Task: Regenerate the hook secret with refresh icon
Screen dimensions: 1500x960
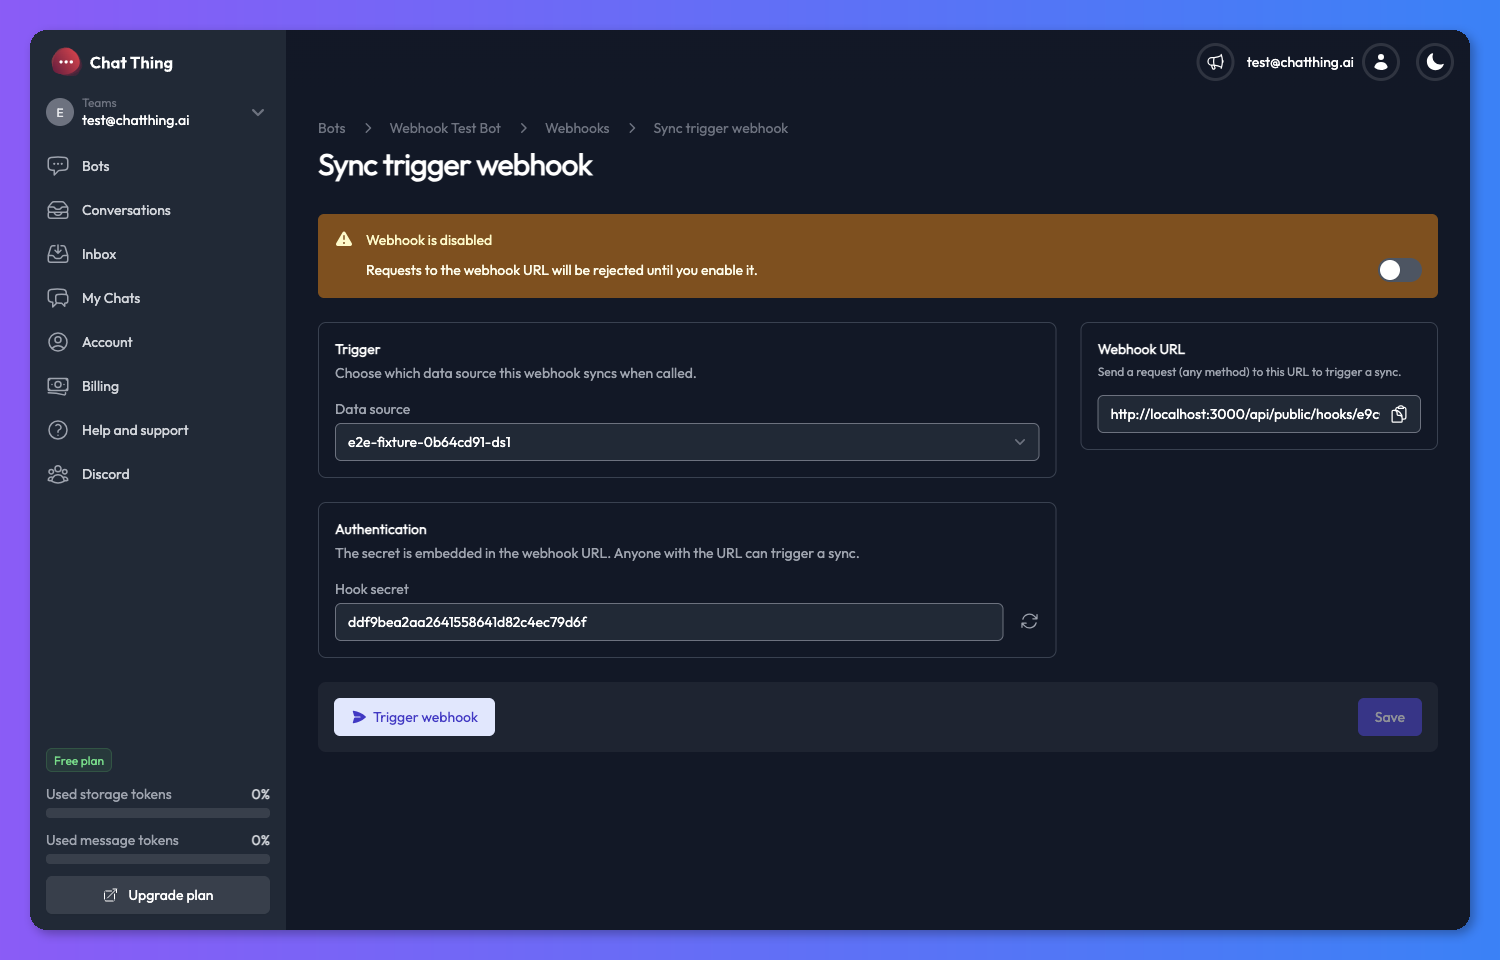Action: (1029, 621)
